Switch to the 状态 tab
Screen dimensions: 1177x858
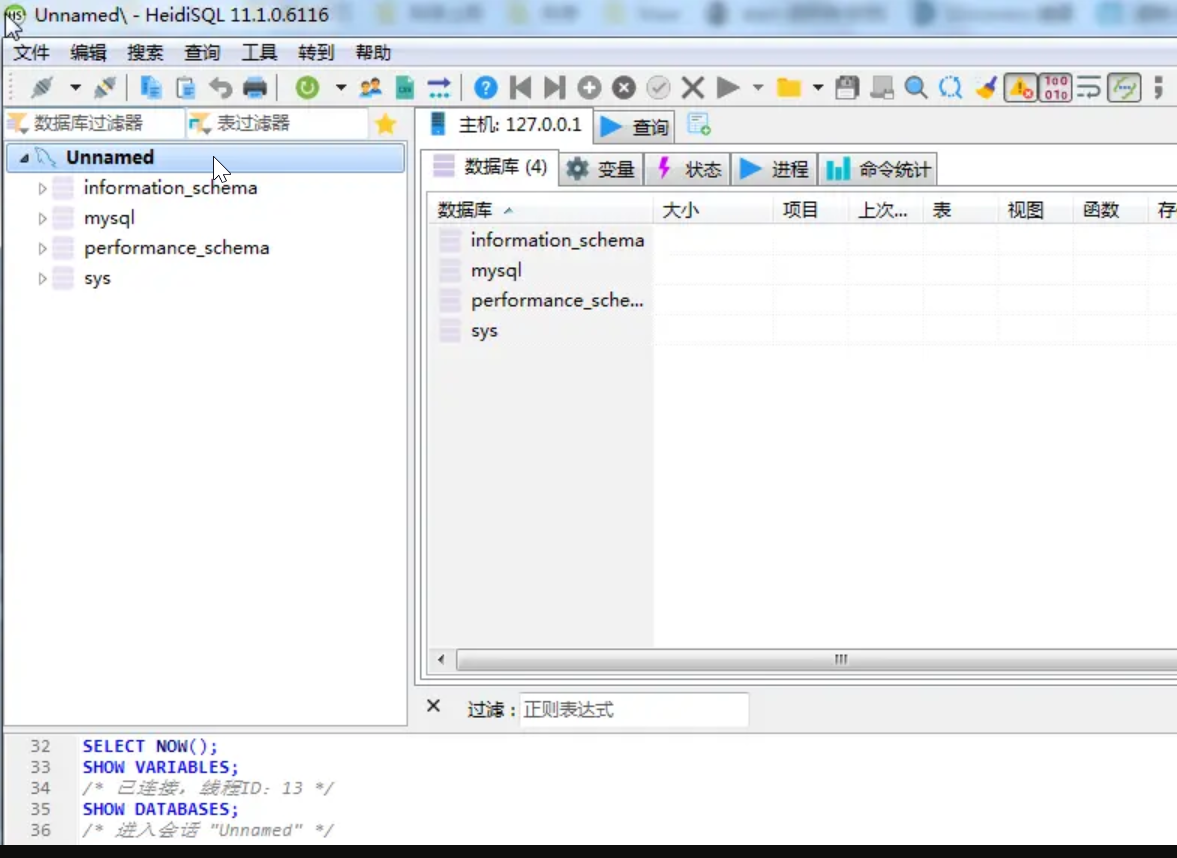point(688,169)
